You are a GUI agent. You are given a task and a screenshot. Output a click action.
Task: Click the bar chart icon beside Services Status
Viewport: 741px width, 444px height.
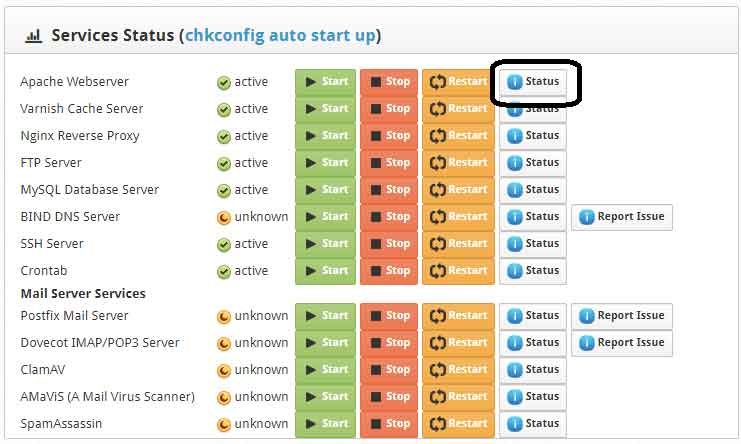tap(34, 36)
